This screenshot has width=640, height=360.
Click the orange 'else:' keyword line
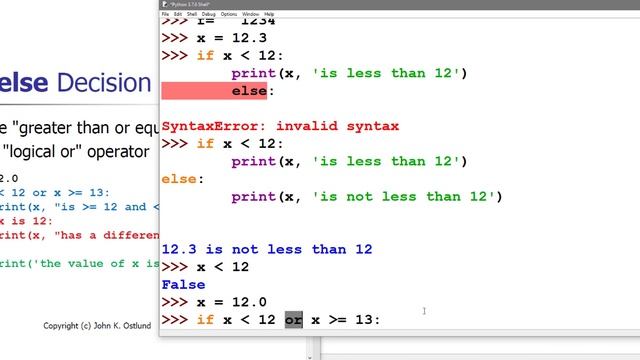(182, 179)
